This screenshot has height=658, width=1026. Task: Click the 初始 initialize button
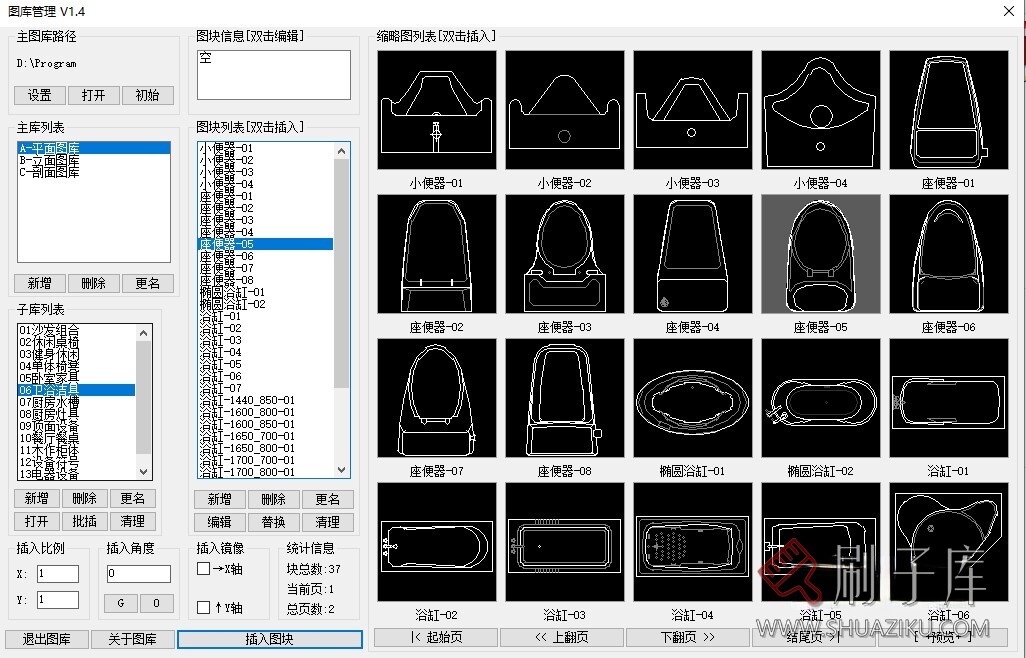[x=147, y=95]
